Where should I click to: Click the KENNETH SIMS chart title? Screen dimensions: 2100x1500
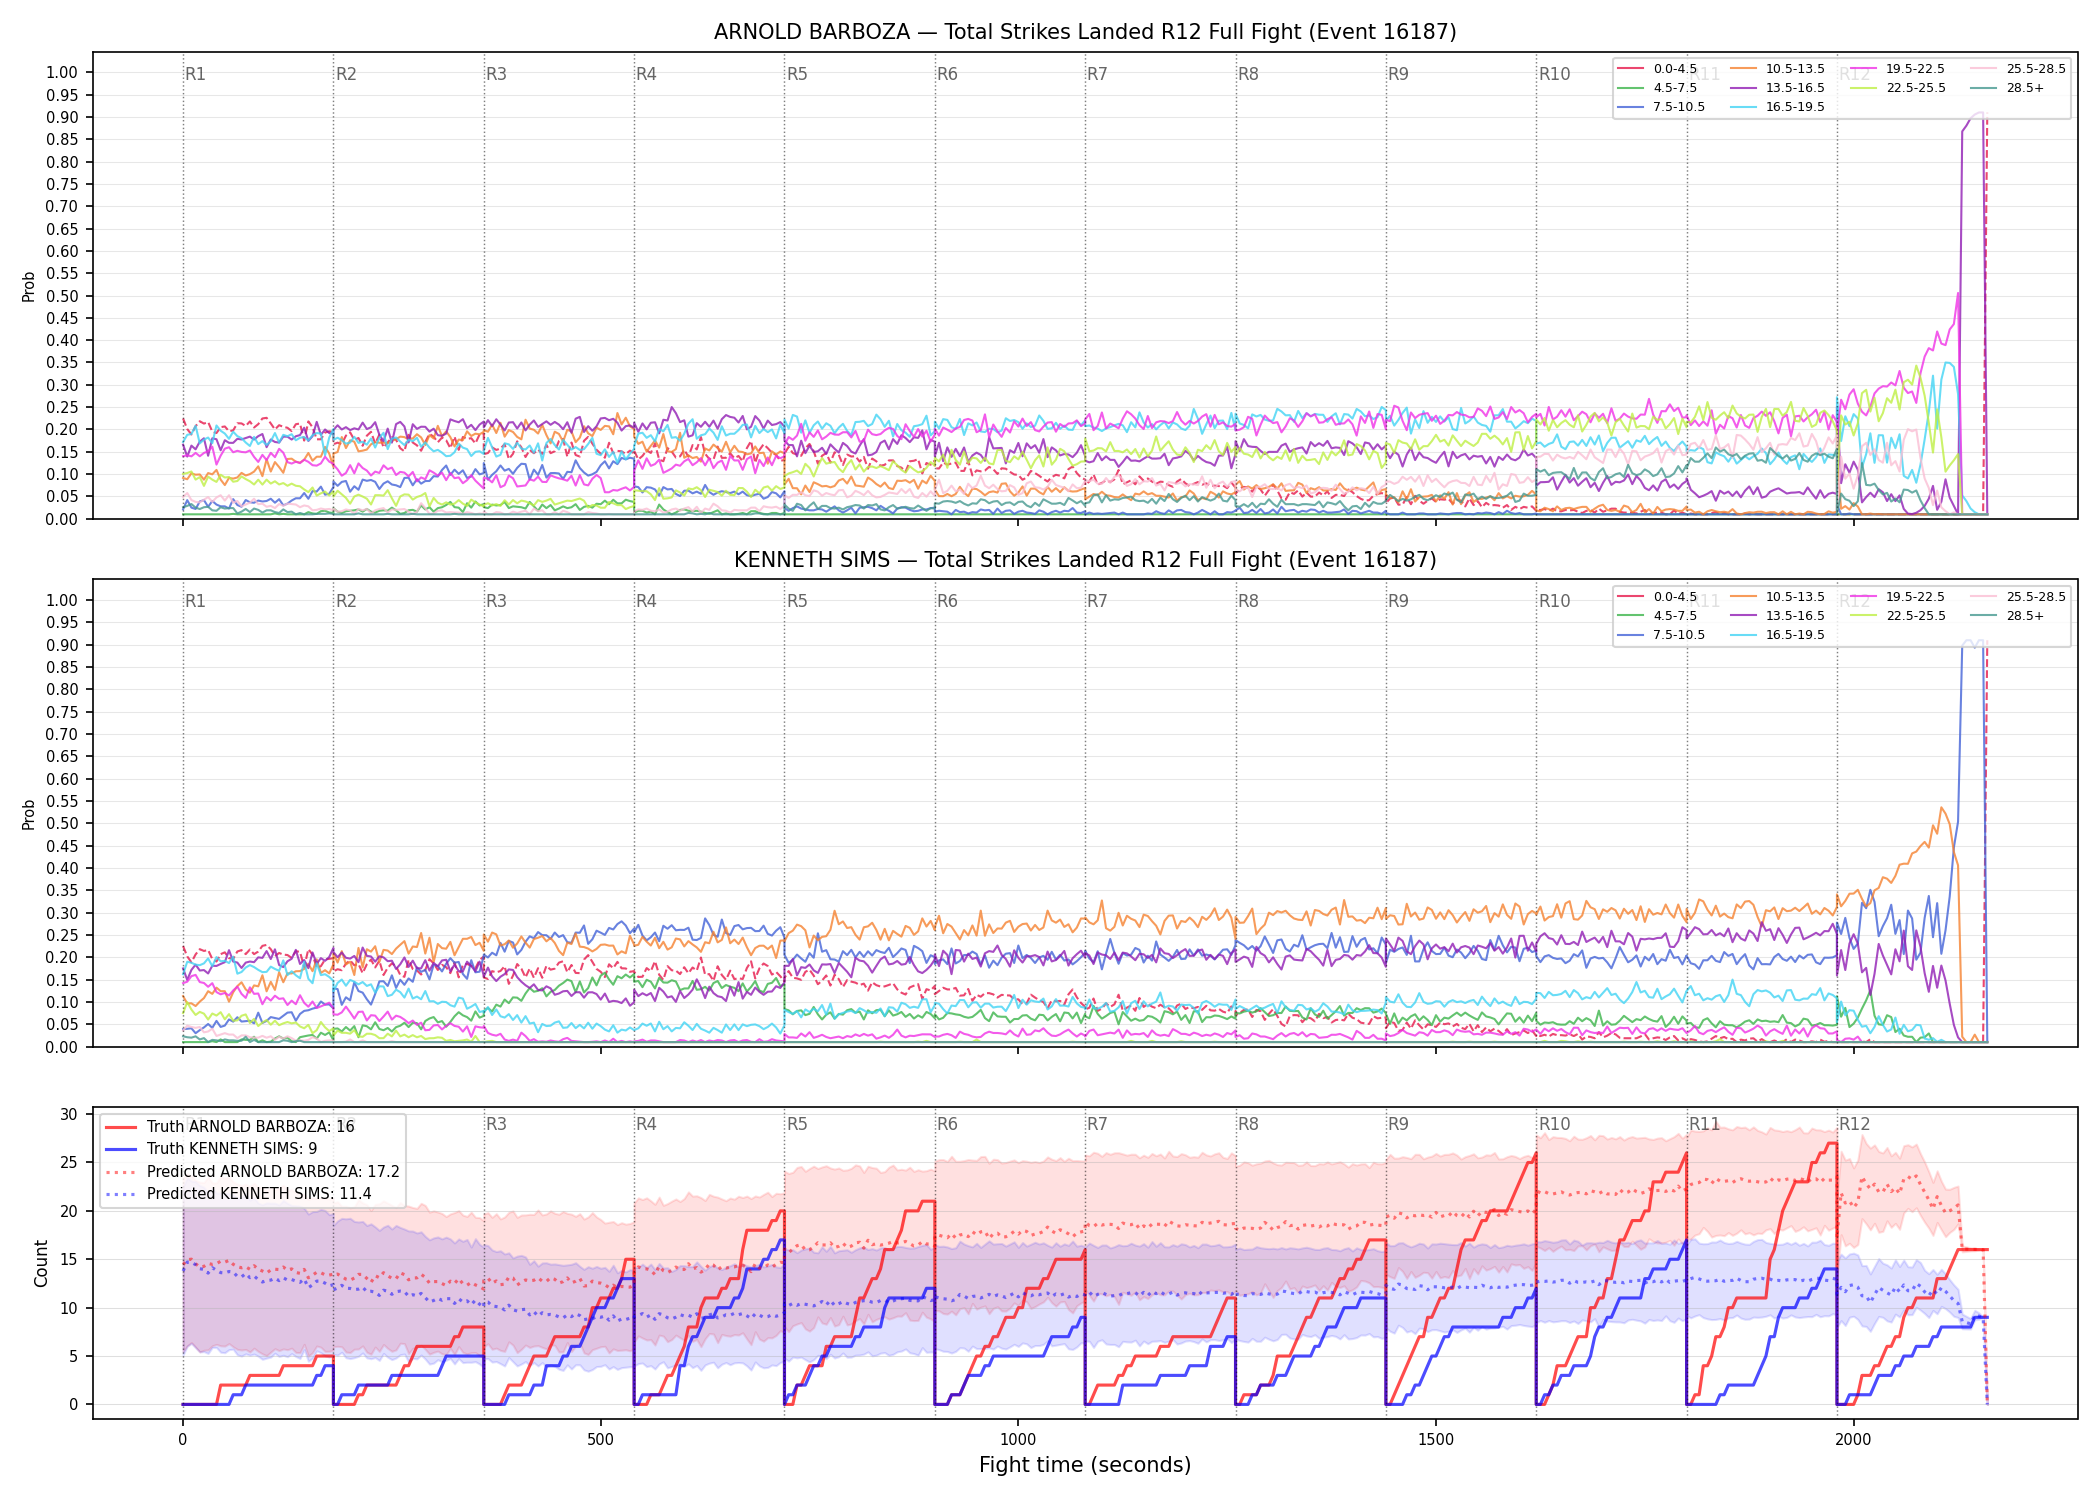(x=1085, y=560)
